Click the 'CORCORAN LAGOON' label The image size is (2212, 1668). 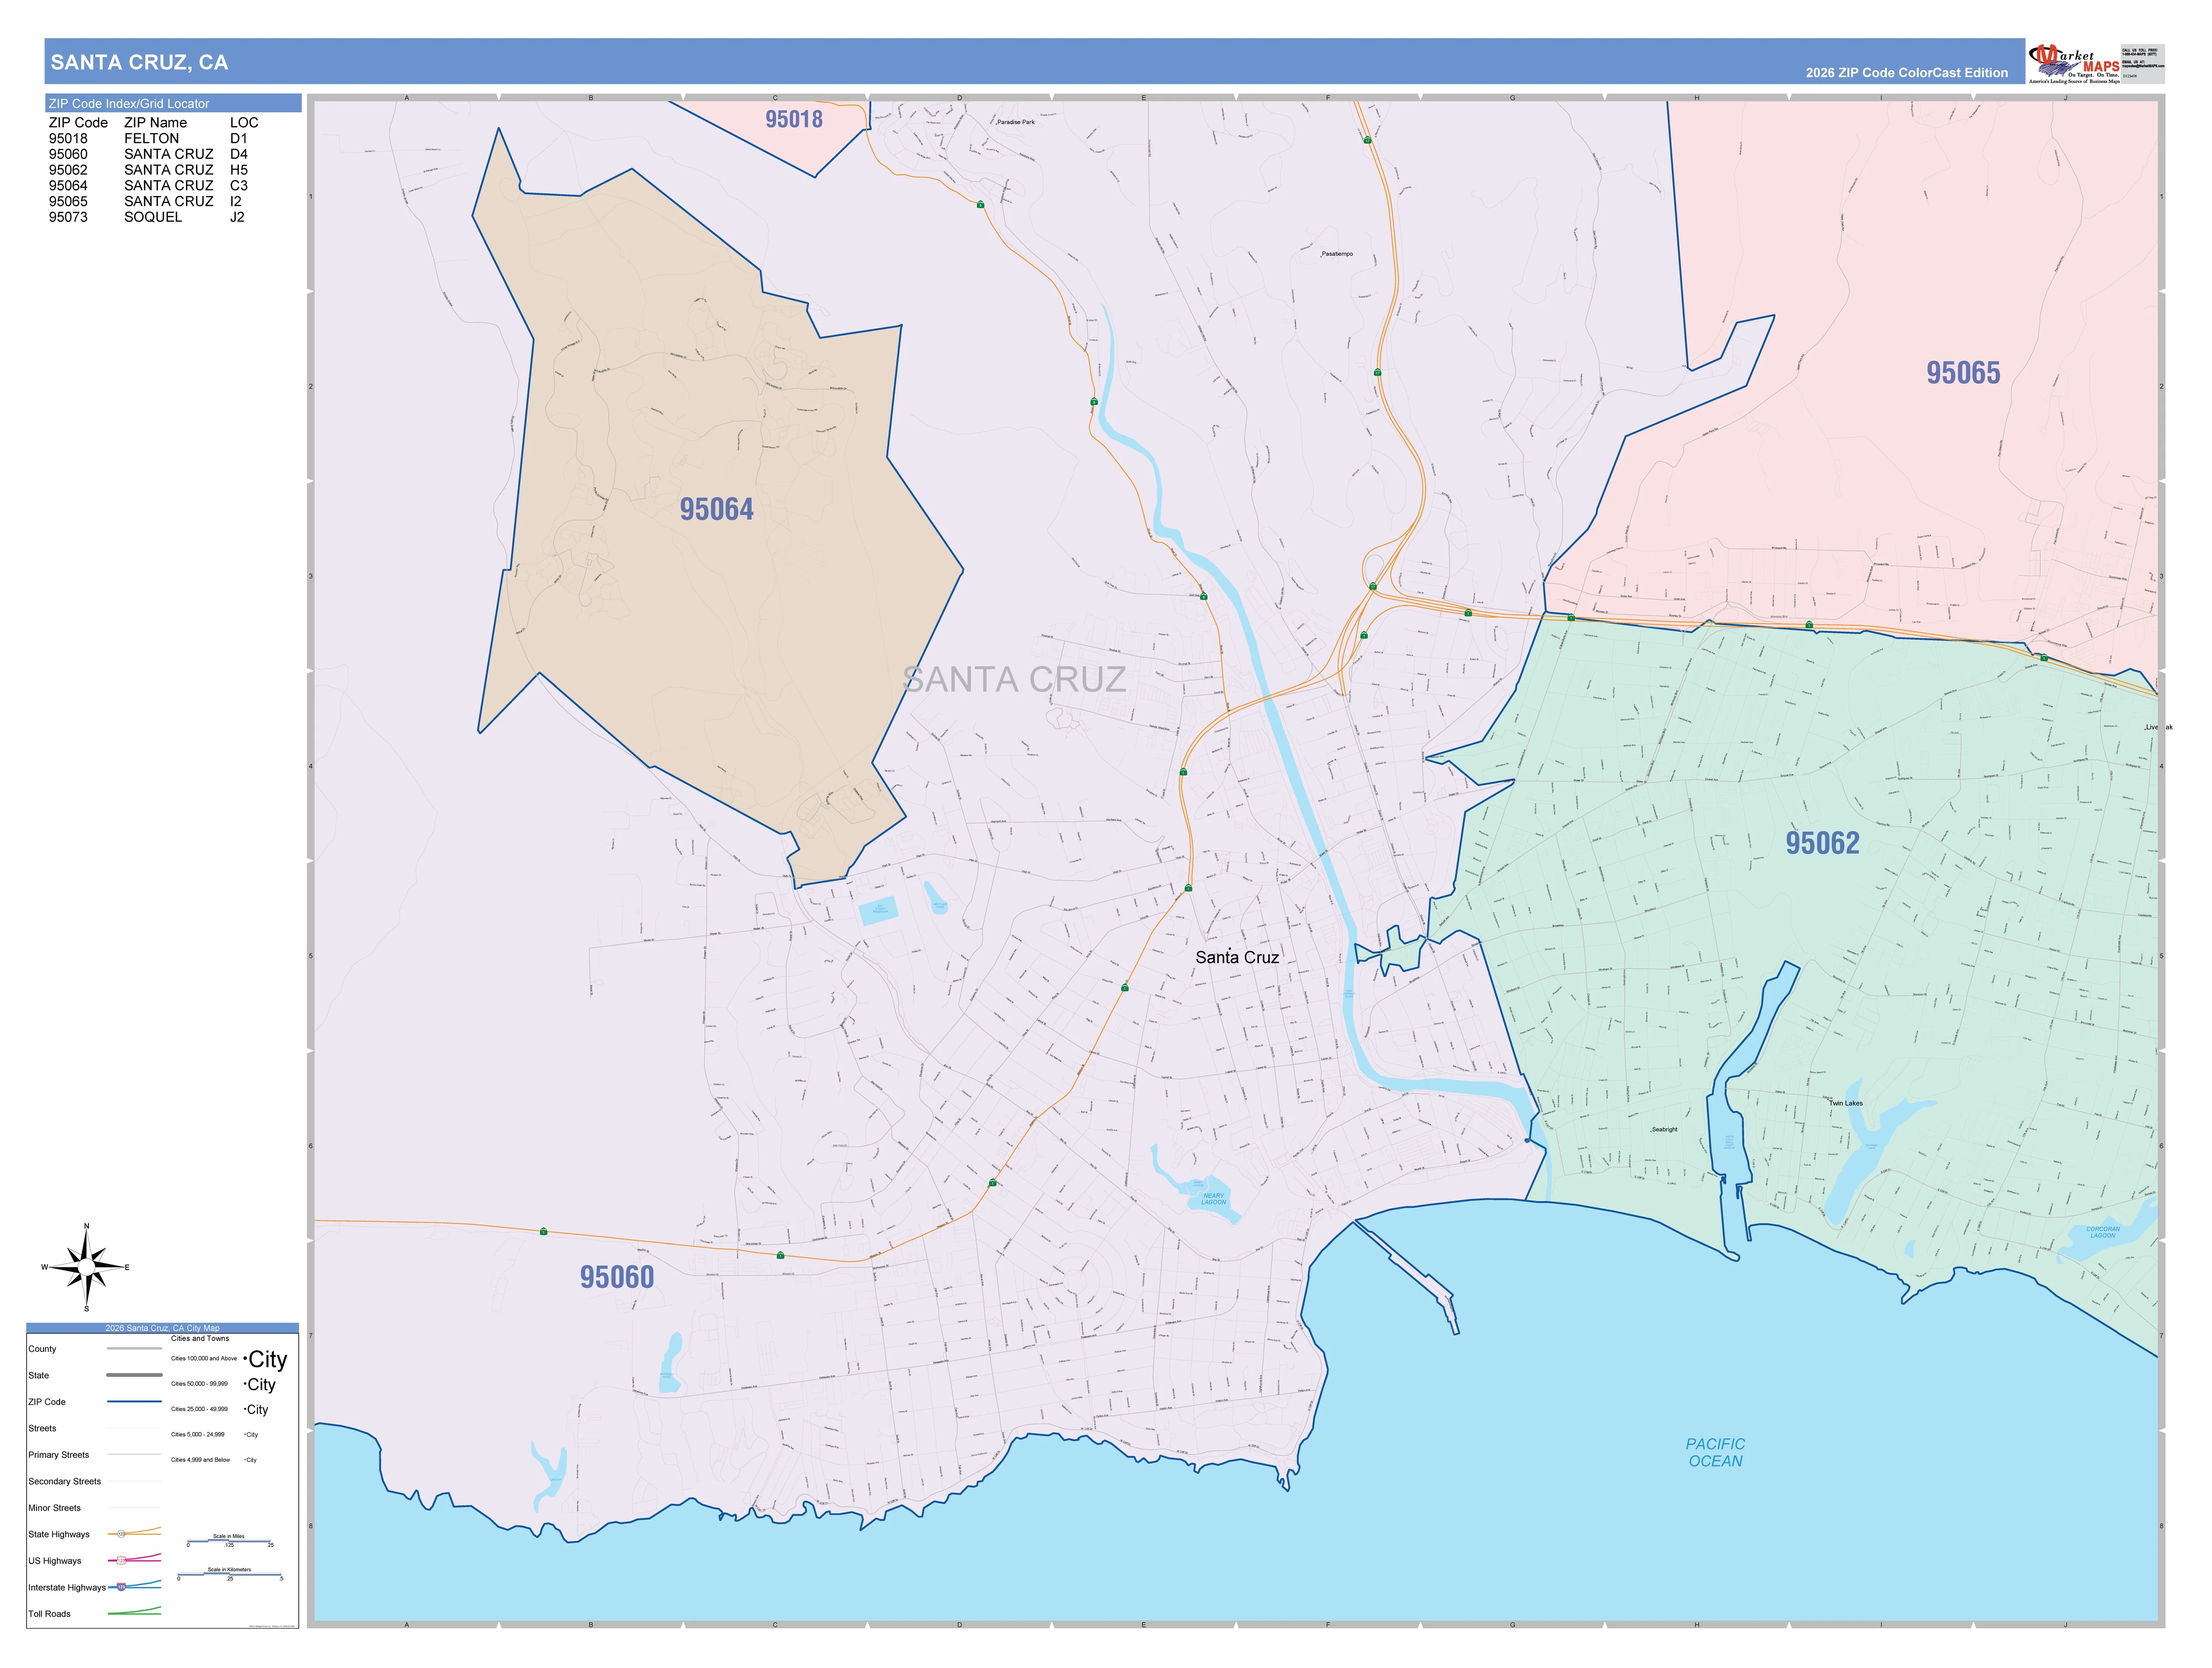[2103, 1232]
